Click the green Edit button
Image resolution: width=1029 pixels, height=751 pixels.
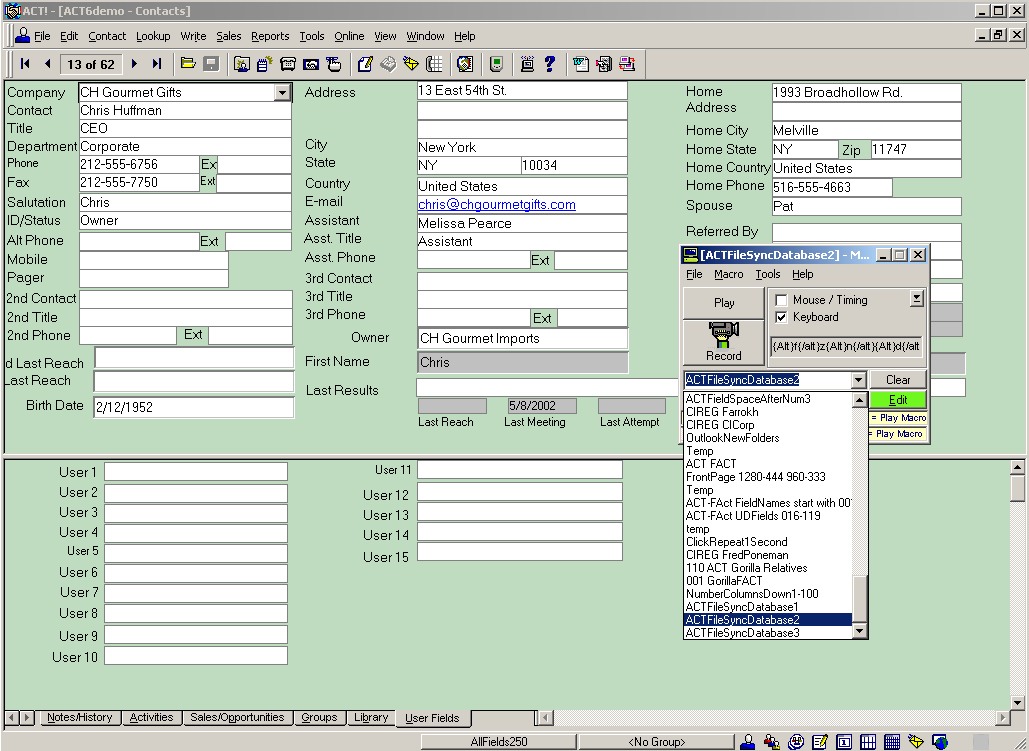click(x=898, y=400)
